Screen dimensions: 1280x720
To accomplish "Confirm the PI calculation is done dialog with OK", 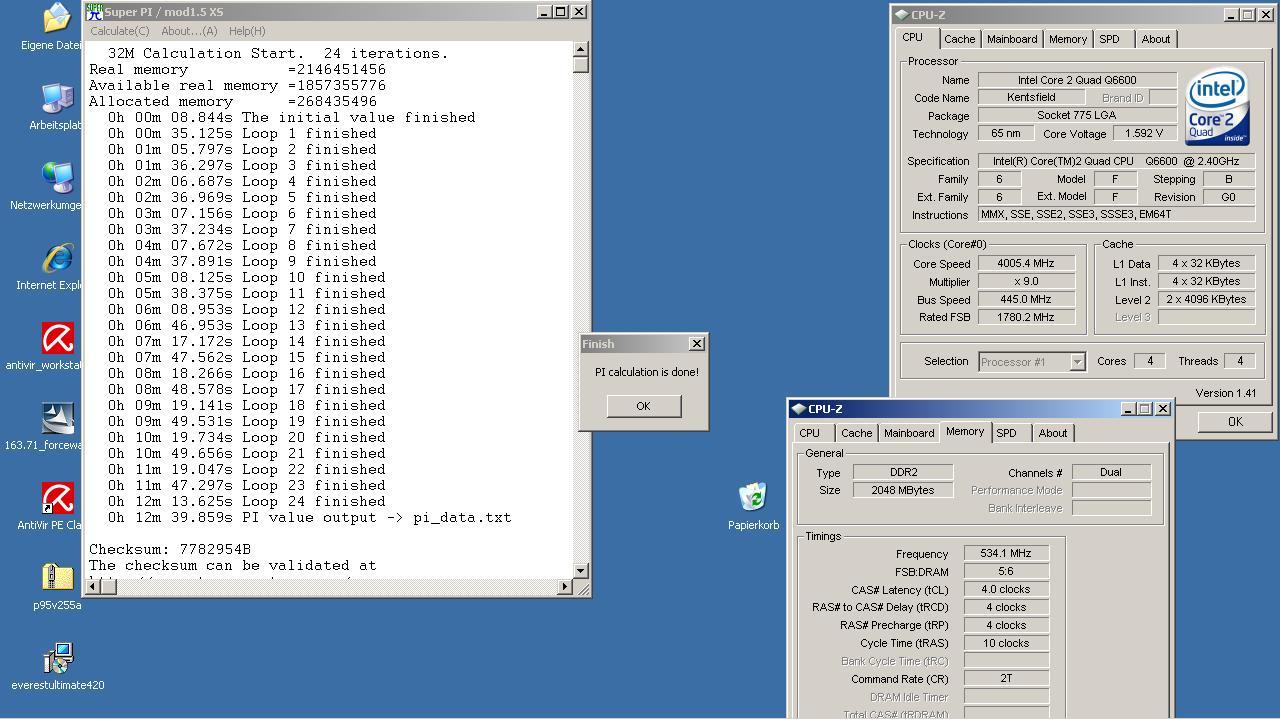I will (x=643, y=406).
